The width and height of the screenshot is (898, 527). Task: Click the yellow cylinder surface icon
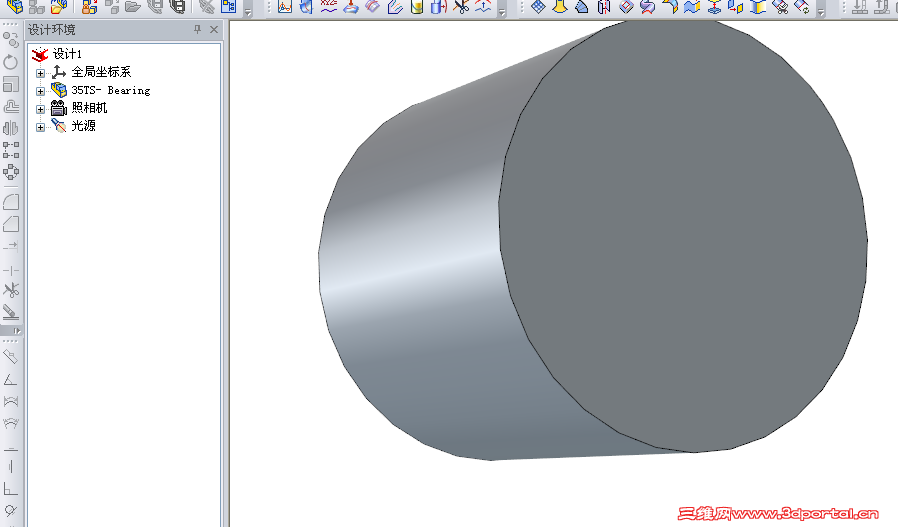[x=417, y=6]
